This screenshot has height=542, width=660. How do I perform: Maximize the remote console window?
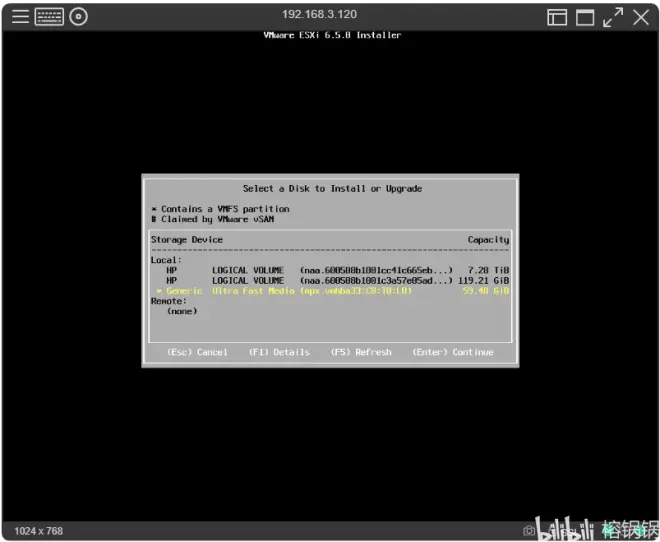(585, 17)
